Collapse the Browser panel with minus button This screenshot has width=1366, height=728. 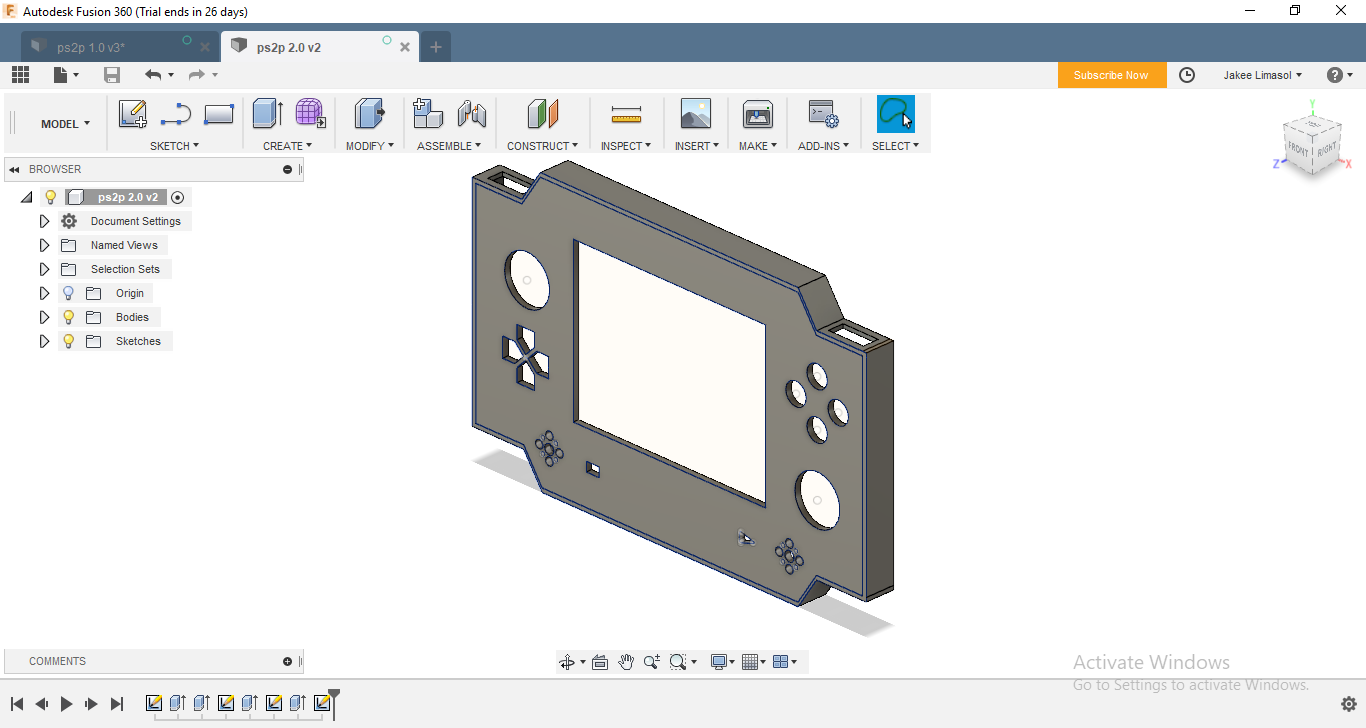[x=288, y=170]
